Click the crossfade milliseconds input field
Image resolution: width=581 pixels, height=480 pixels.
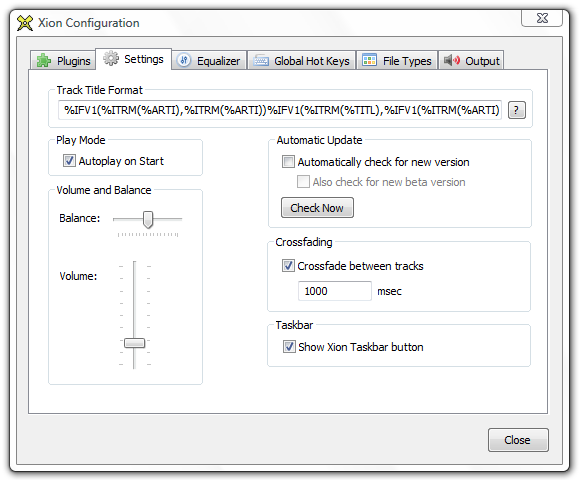(335, 291)
